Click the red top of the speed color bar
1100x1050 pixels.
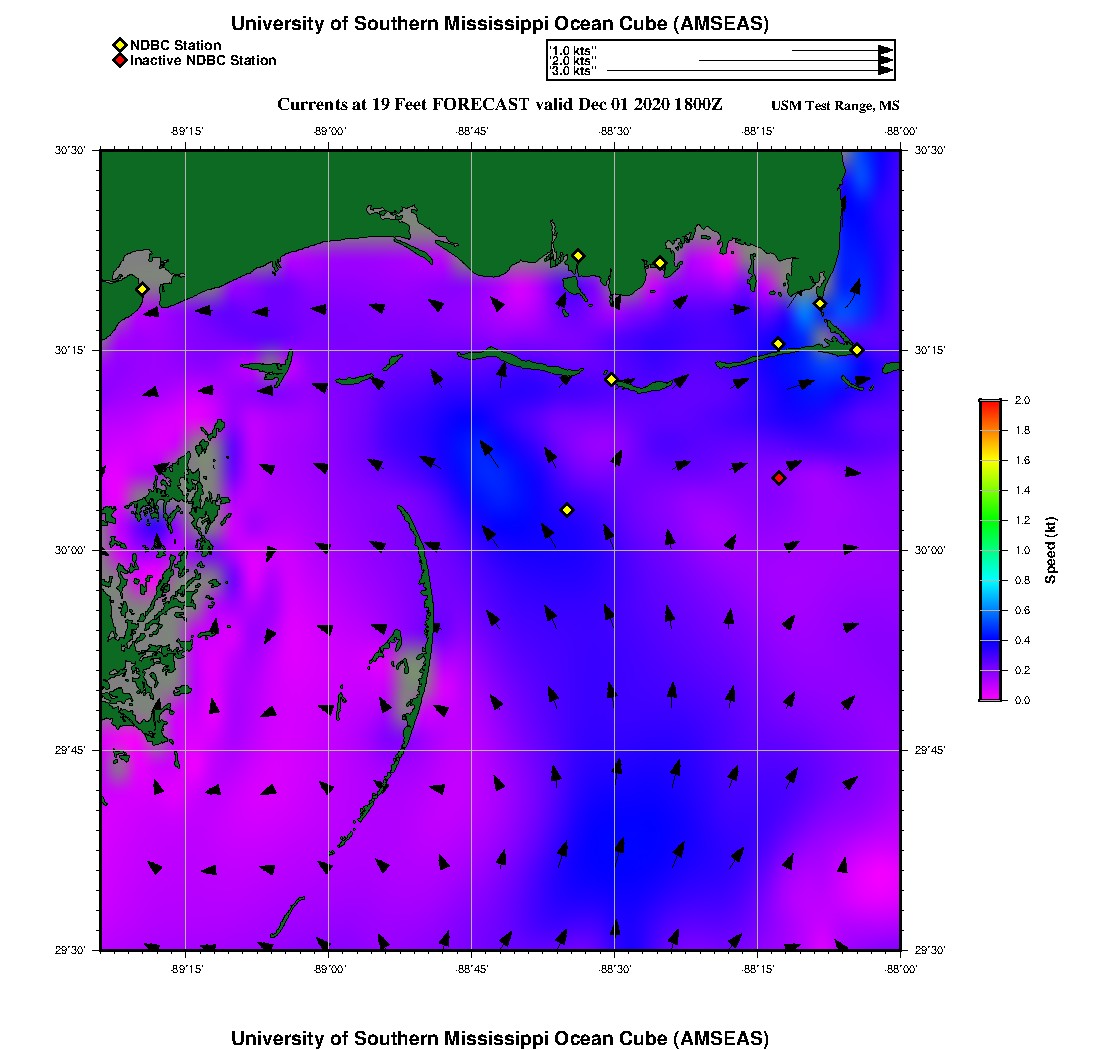[x=989, y=404]
